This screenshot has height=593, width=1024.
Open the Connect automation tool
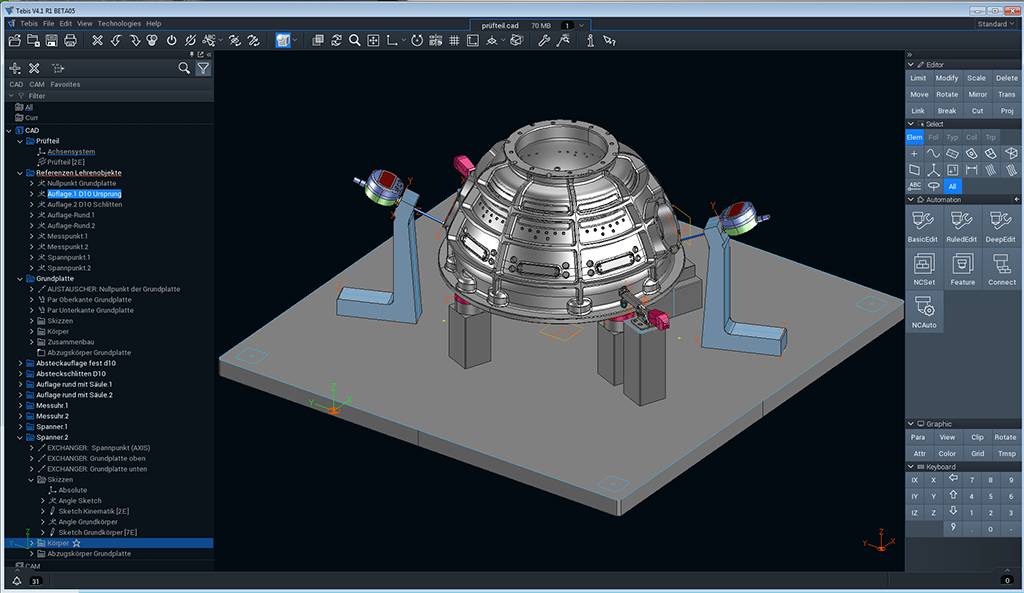[x=1002, y=269]
